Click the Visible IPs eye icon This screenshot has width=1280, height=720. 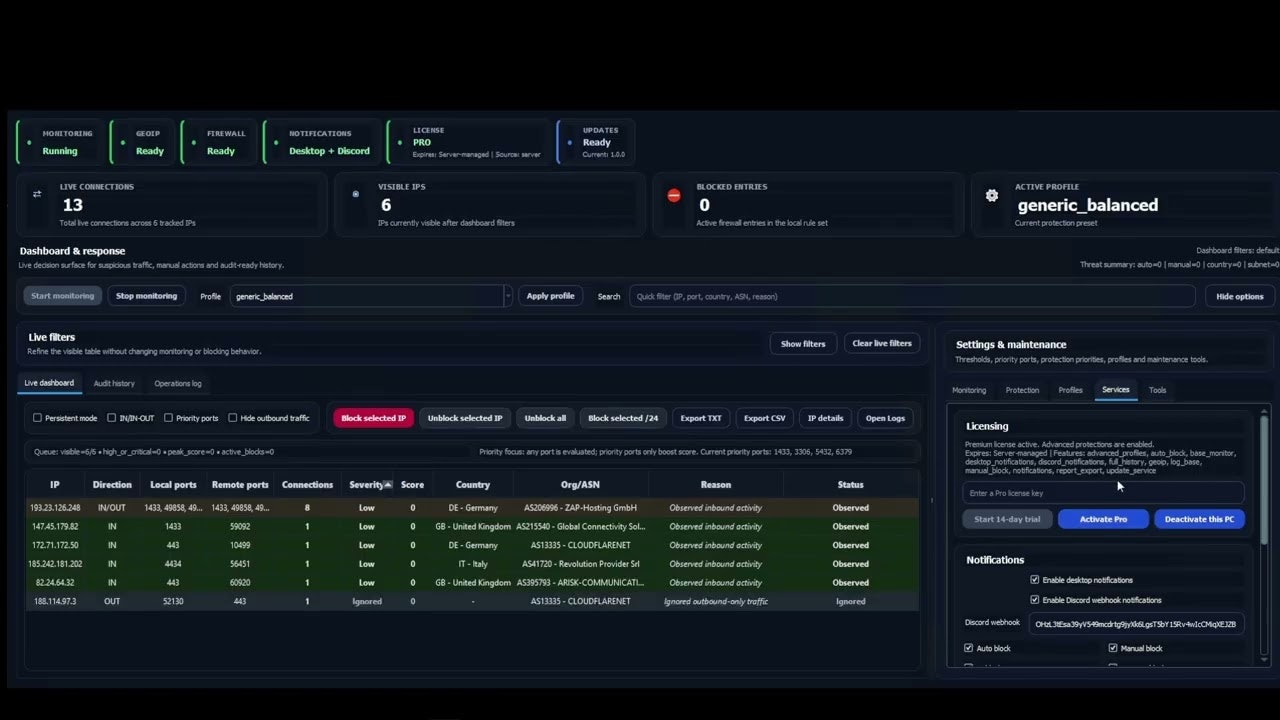point(356,194)
